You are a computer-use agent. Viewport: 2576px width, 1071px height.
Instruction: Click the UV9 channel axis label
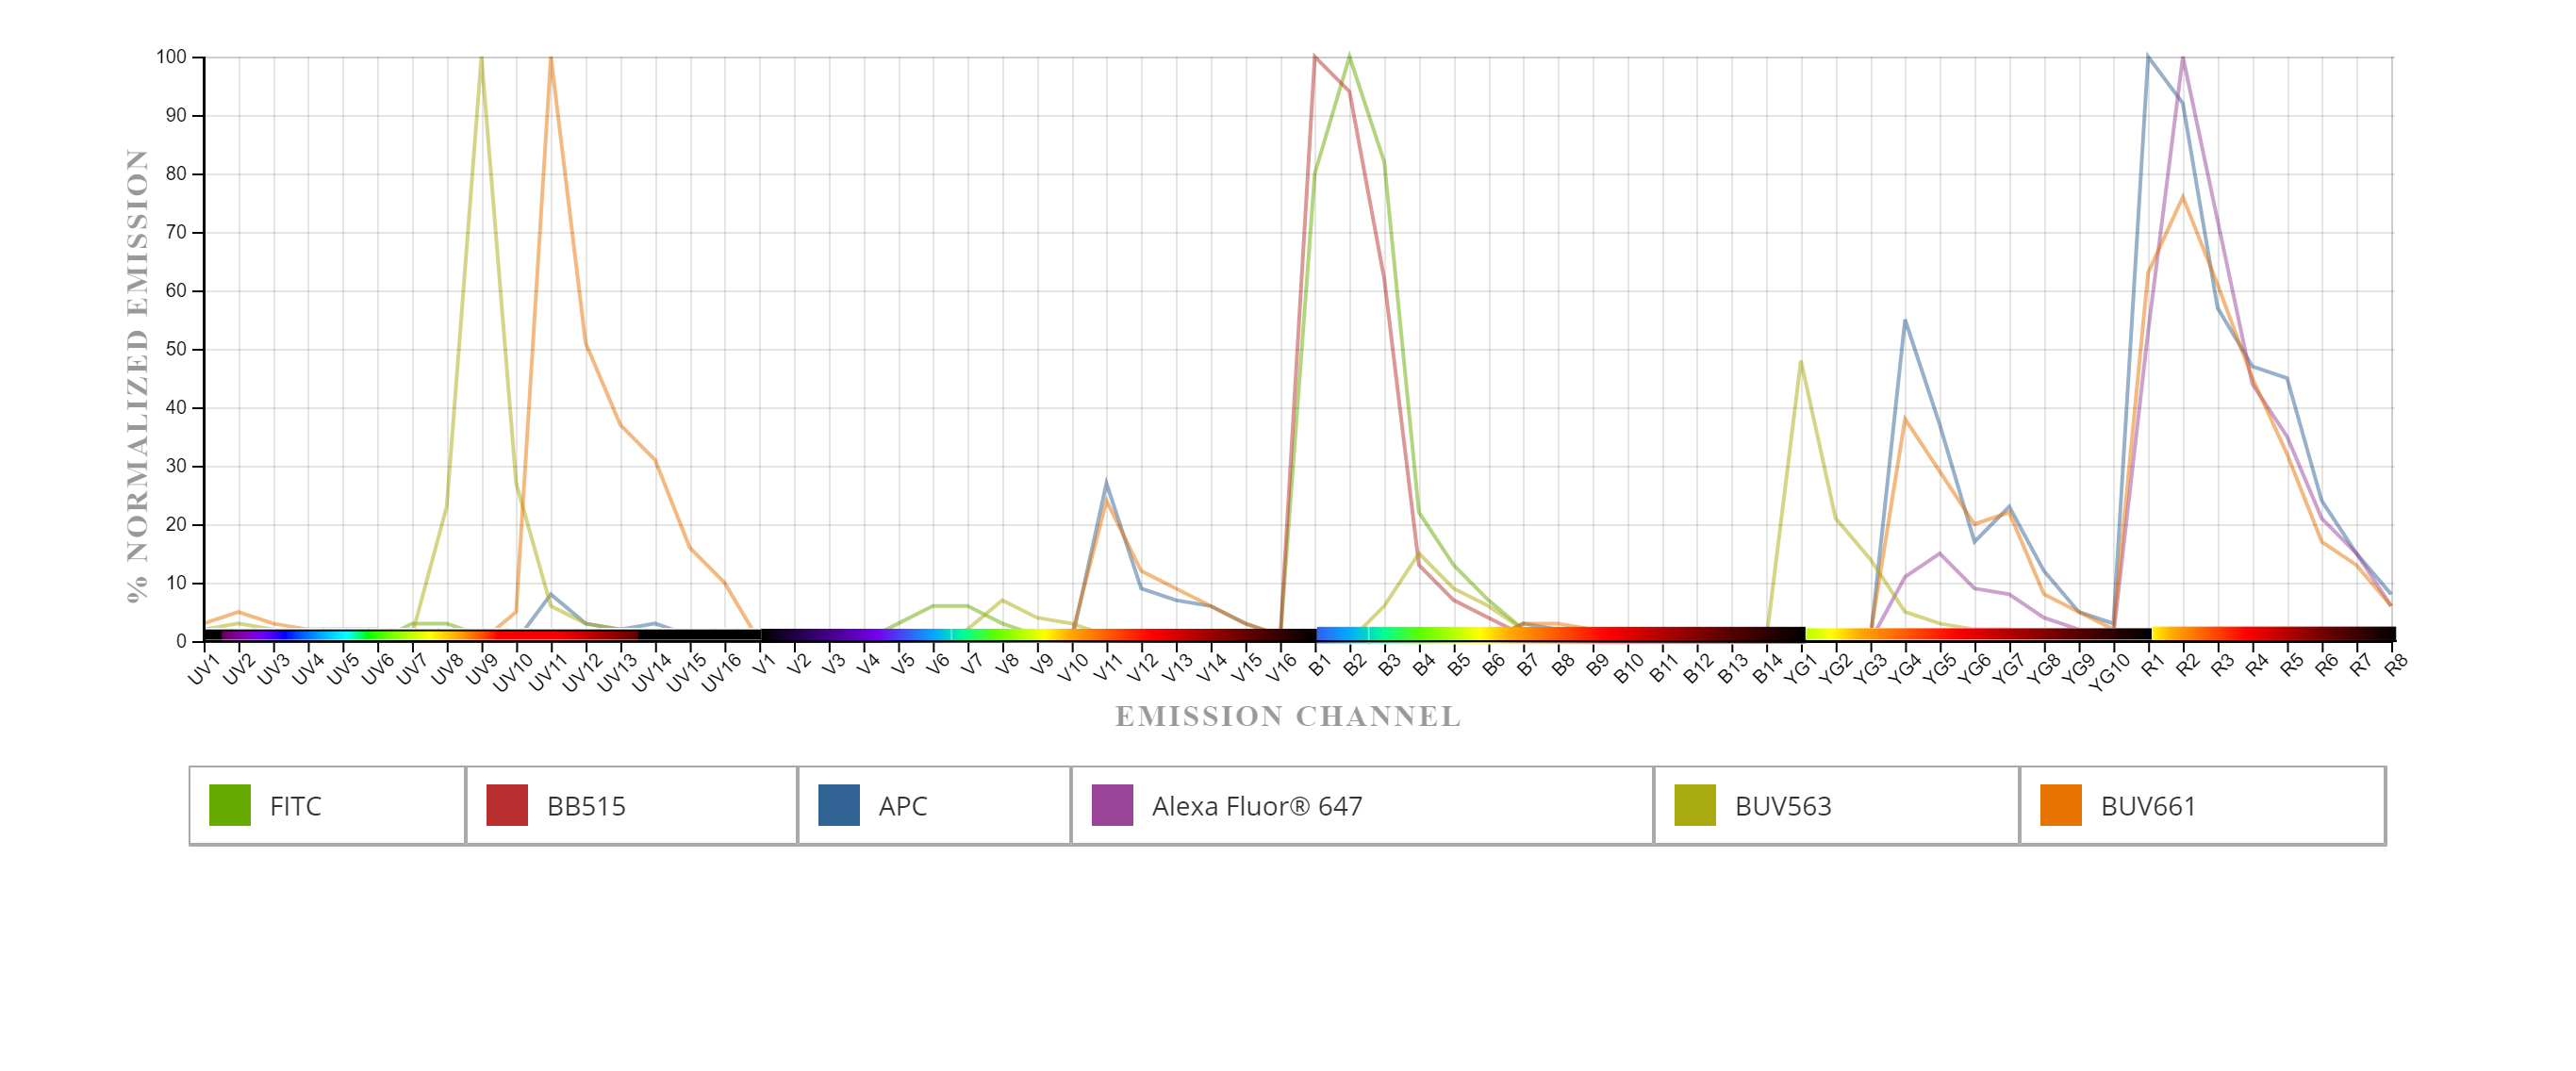tap(480, 669)
